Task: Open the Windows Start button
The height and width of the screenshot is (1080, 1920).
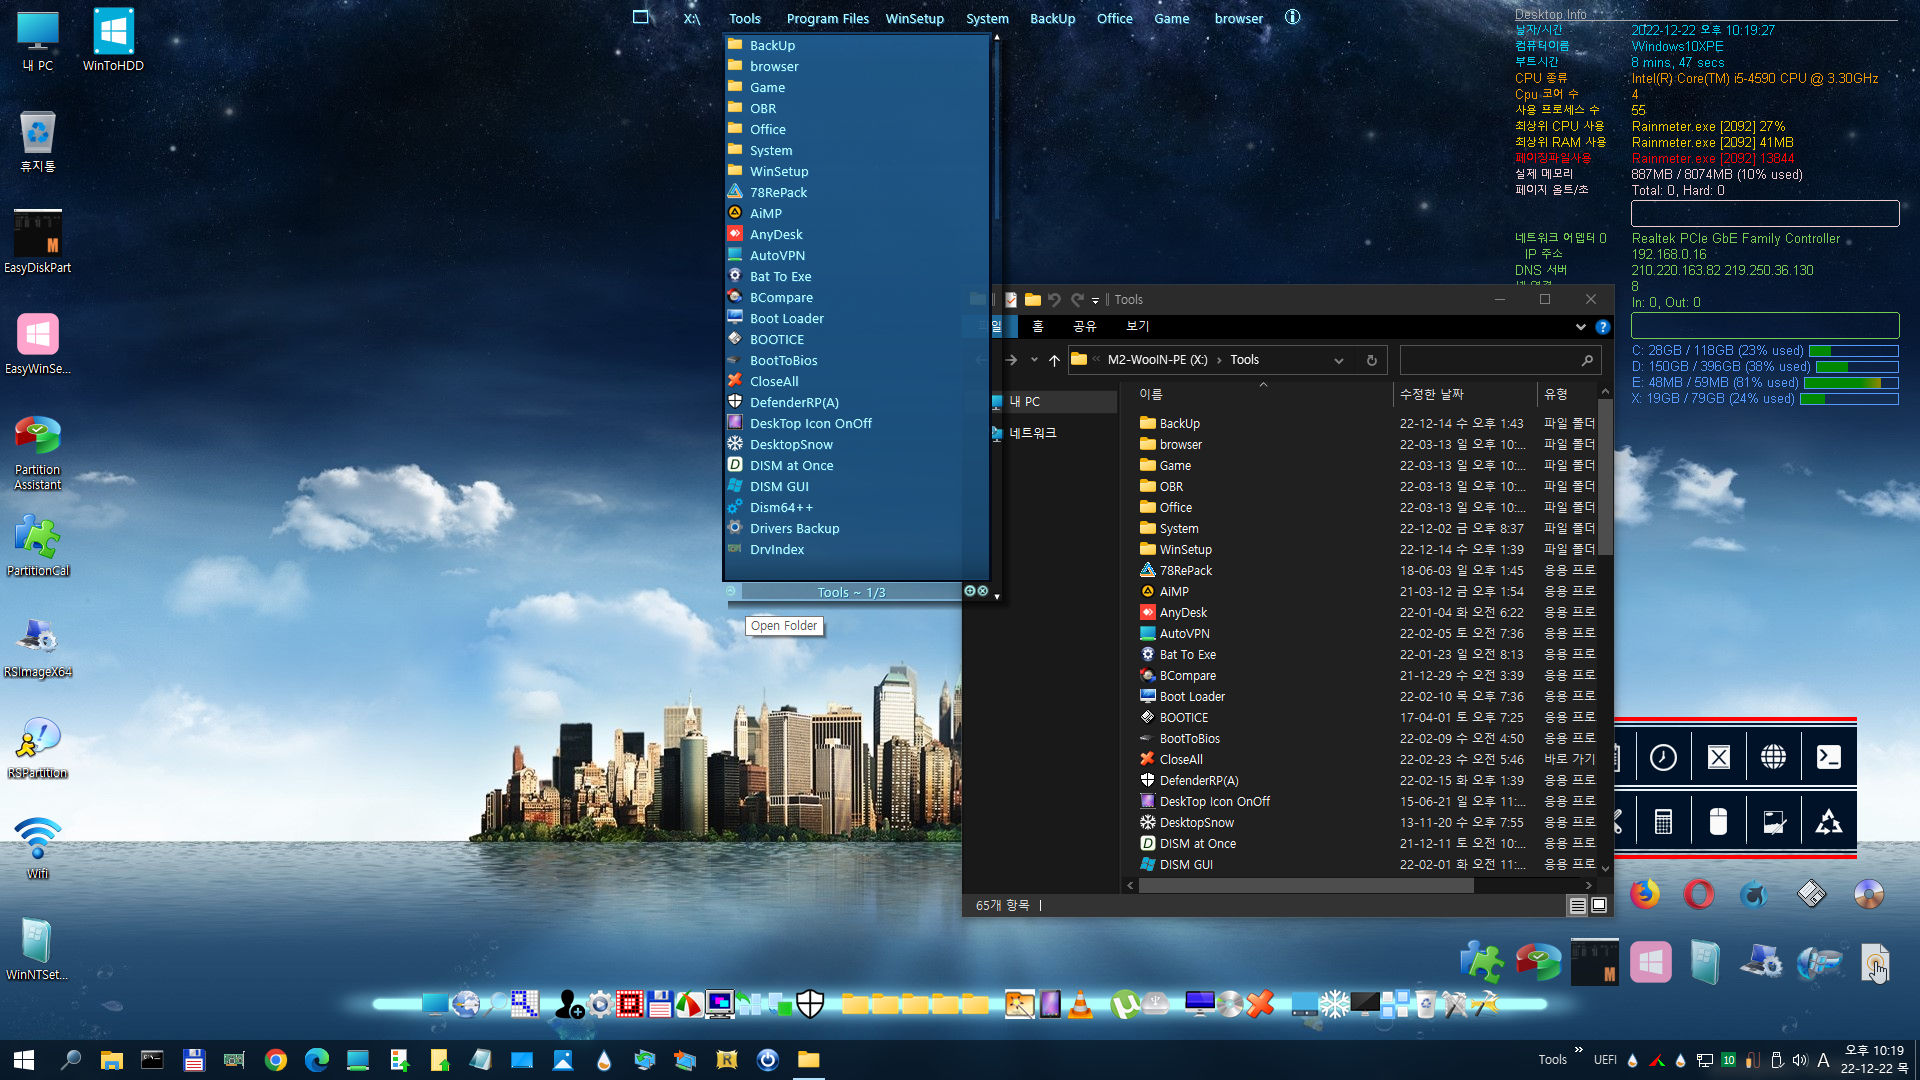Action: pos(24,1060)
